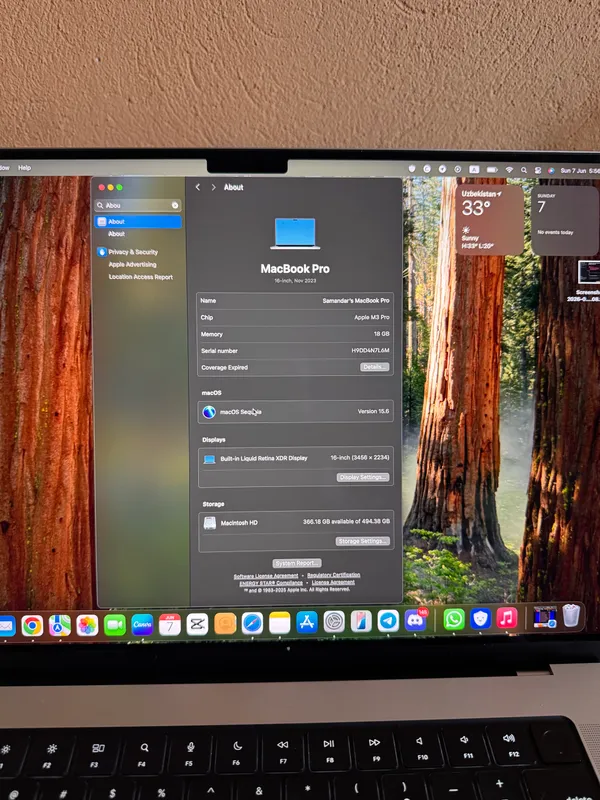Open Google Chrome from the dock
This screenshot has width=600, height=800.
32,625
